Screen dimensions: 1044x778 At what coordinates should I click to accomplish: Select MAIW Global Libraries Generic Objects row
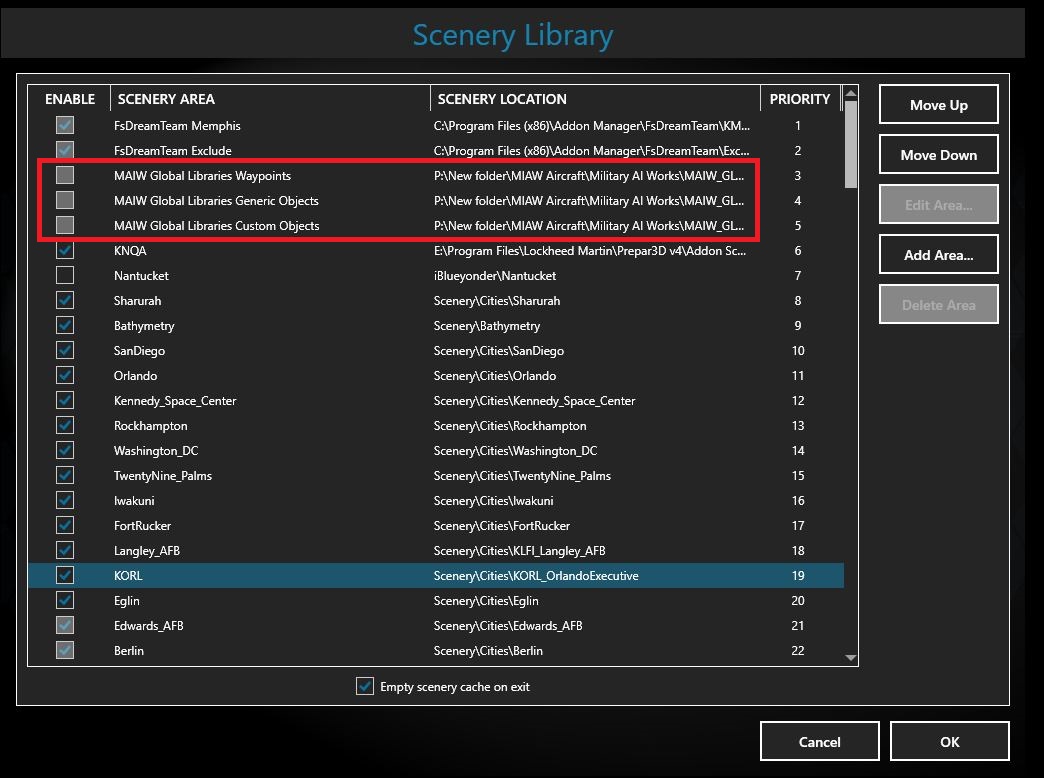[436, 200]
